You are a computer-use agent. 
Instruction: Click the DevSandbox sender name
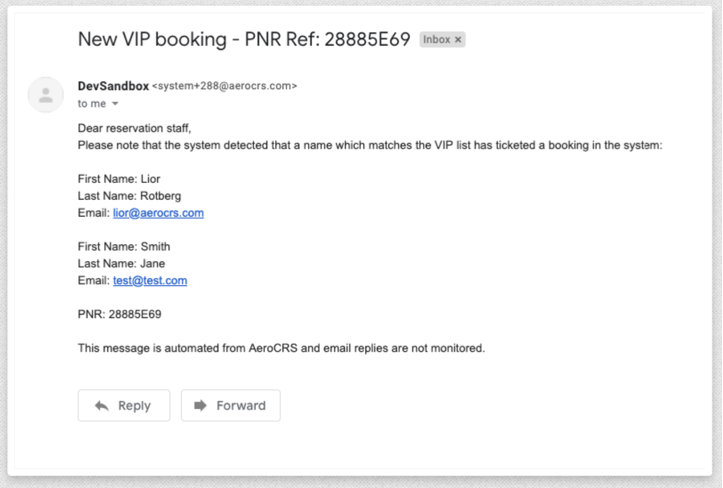pos(113,86)
